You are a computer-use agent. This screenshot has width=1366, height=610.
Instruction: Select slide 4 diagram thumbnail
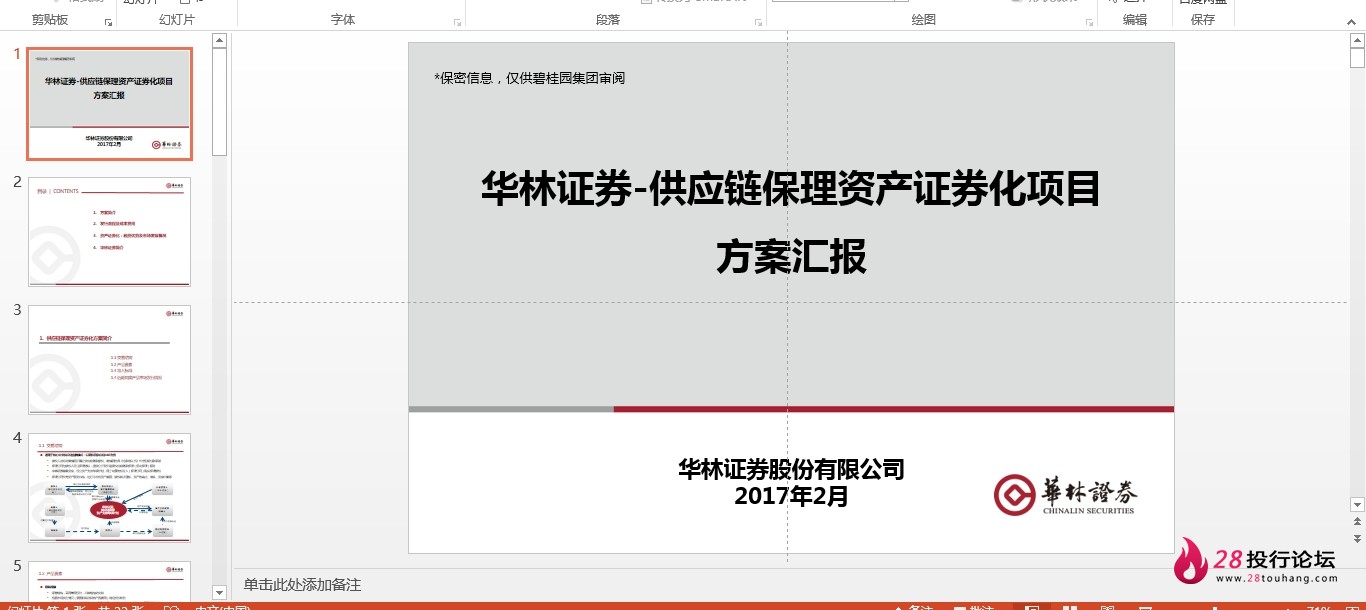109,488
